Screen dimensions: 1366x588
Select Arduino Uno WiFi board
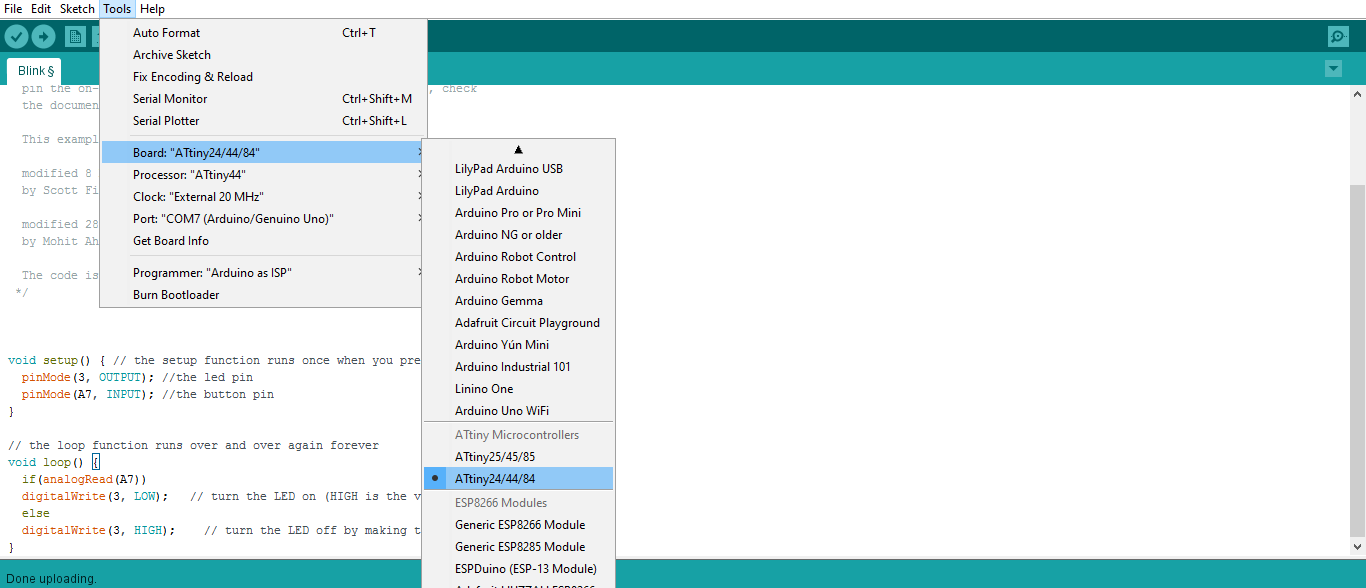518,411
